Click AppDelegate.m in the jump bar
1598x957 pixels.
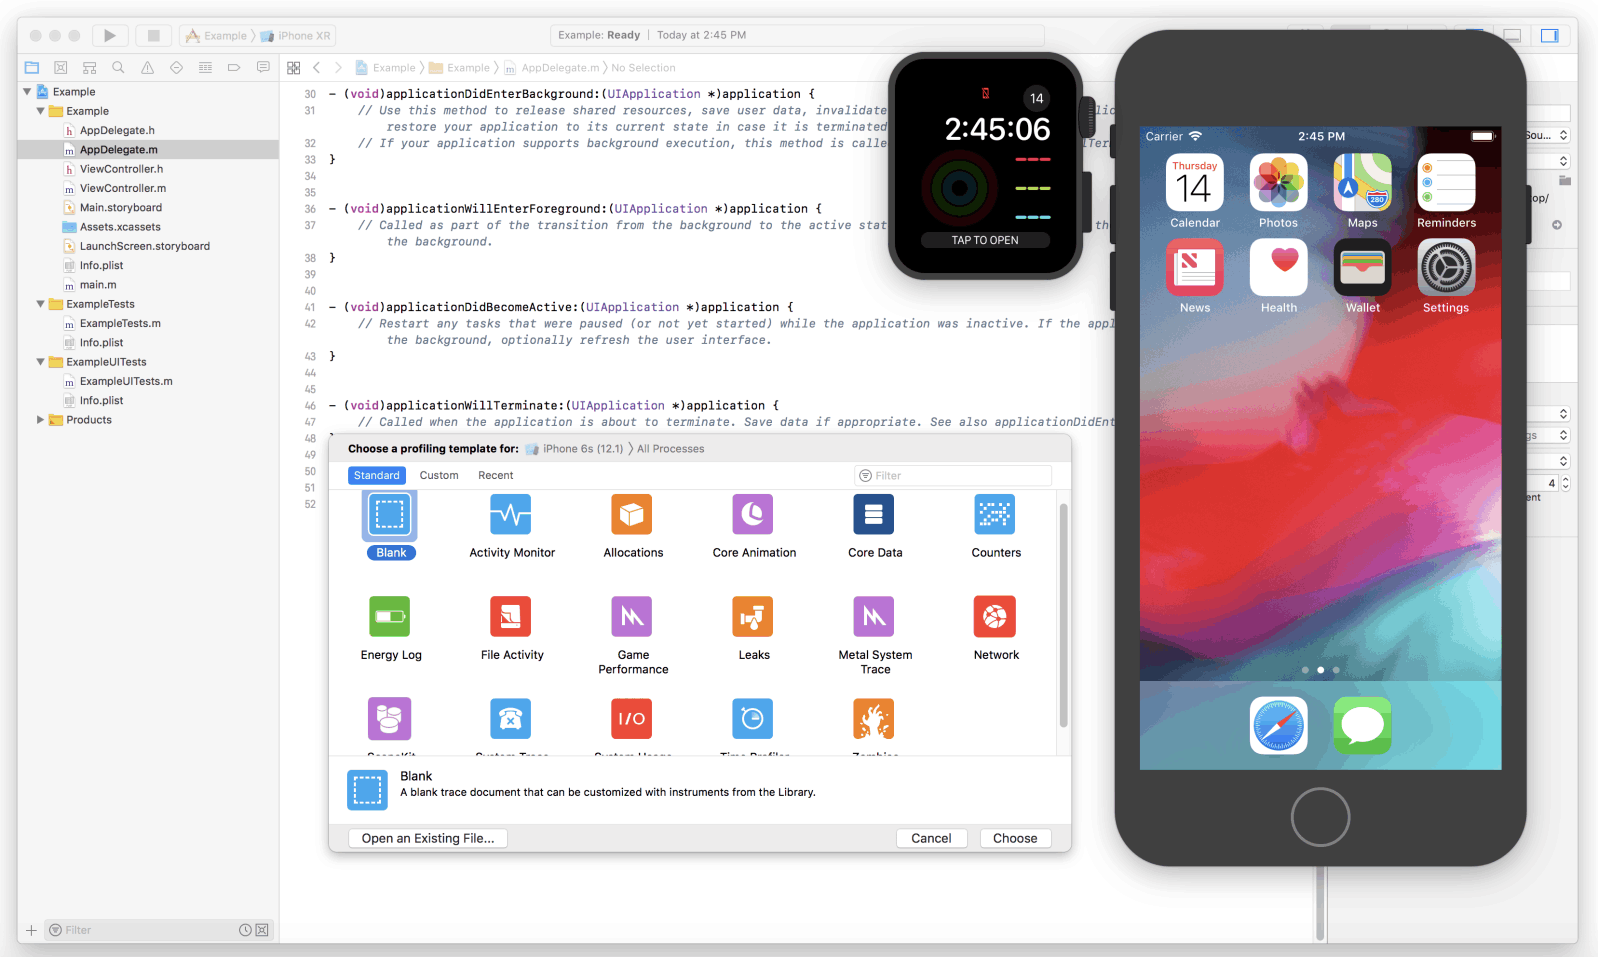coord(552,68)
